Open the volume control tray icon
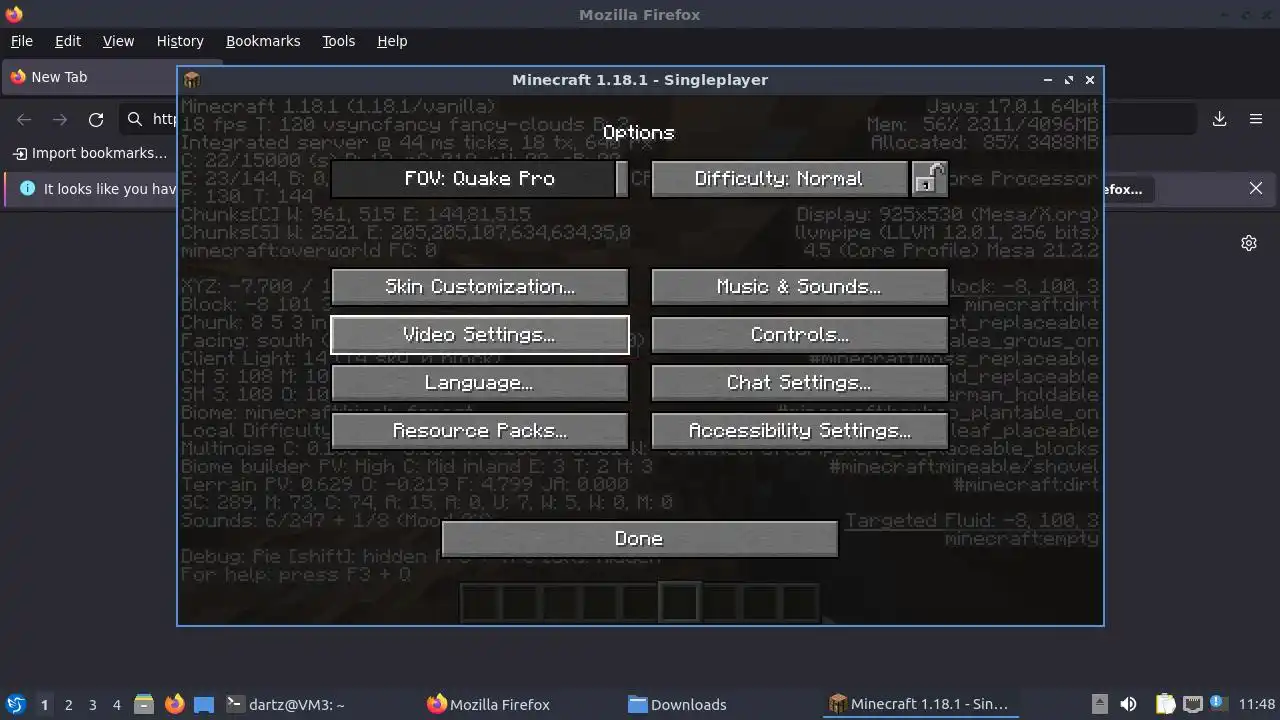The width and height of the screenshot is (1280, 720). click(1128, 704)
